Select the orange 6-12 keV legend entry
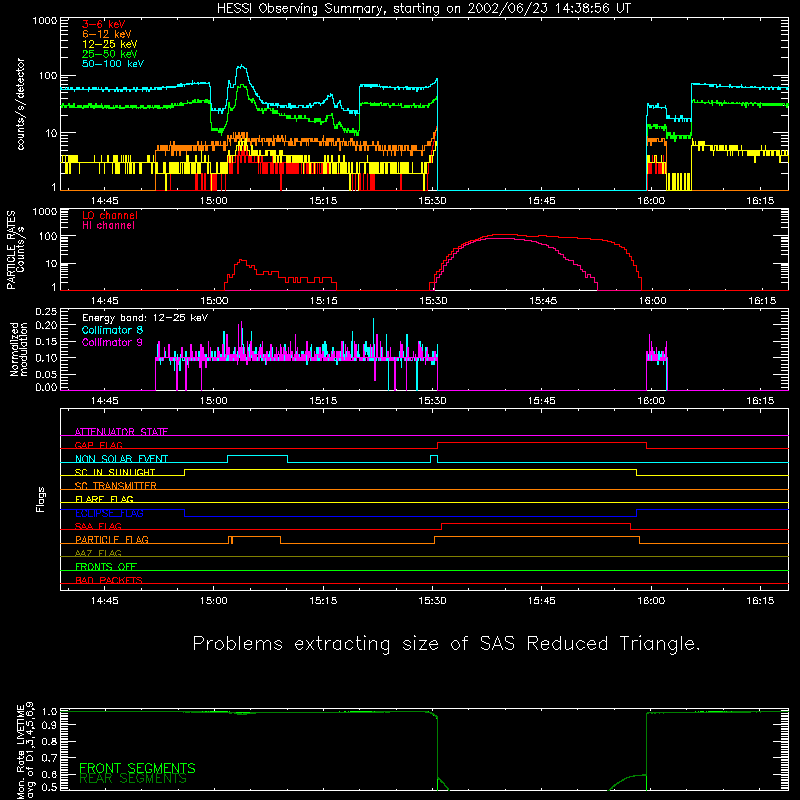 106,34
